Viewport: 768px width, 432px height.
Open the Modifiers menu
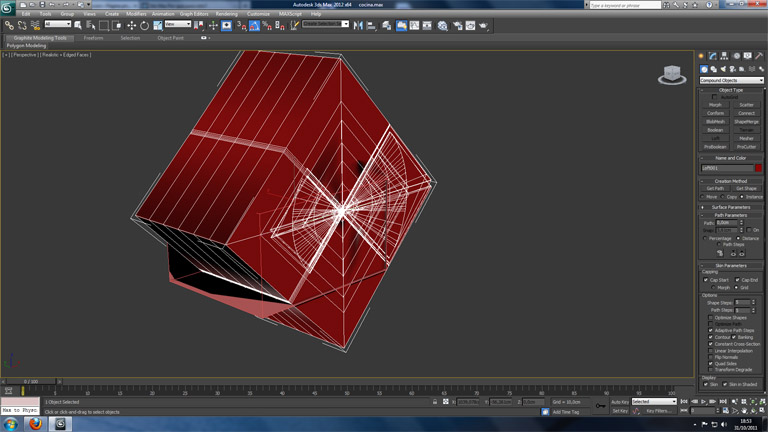click(x=136, y=14)
